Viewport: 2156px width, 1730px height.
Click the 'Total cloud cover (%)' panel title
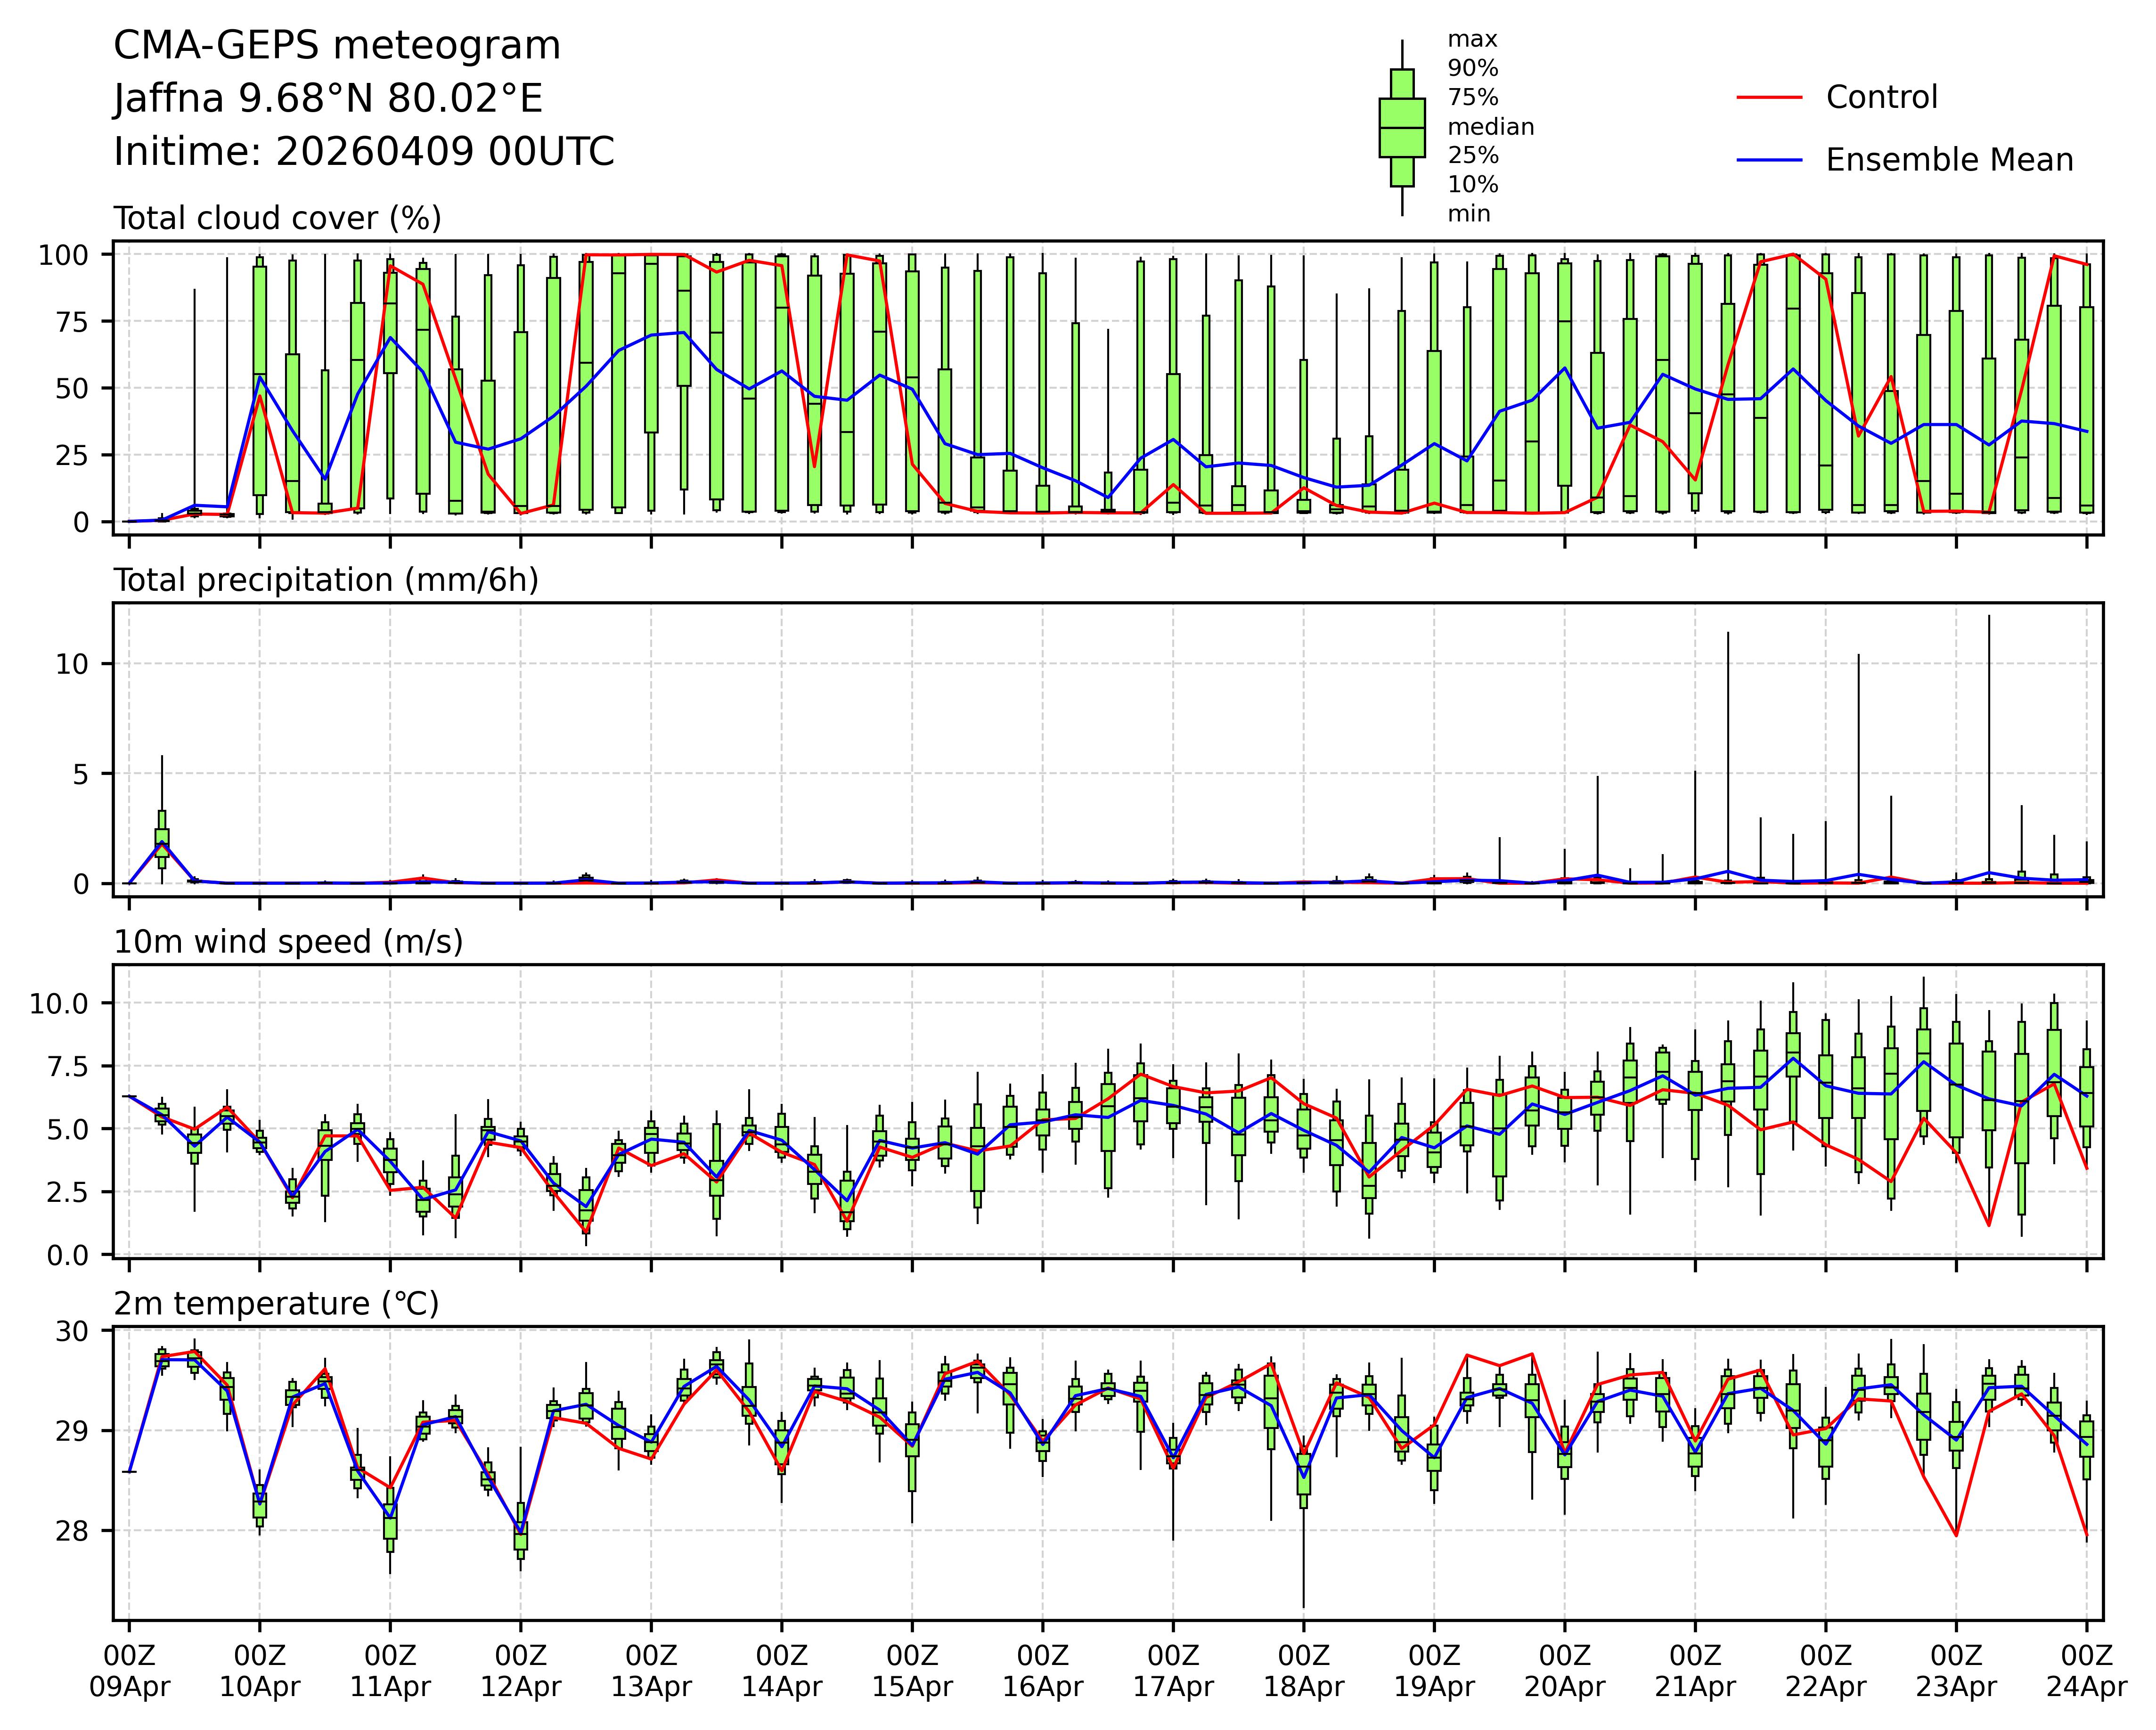point(277,218)
